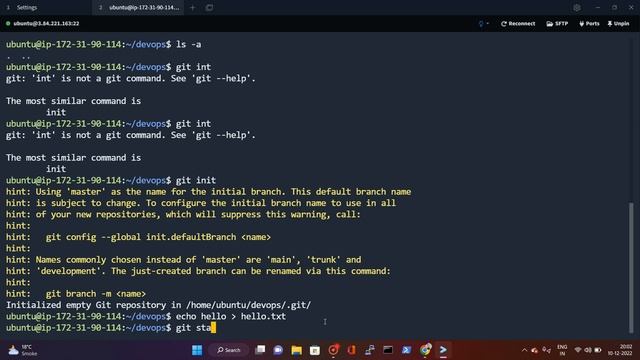
Task: Click the 'git config --global init.defaultBranch' hint
Action: (x=138, y=237)
